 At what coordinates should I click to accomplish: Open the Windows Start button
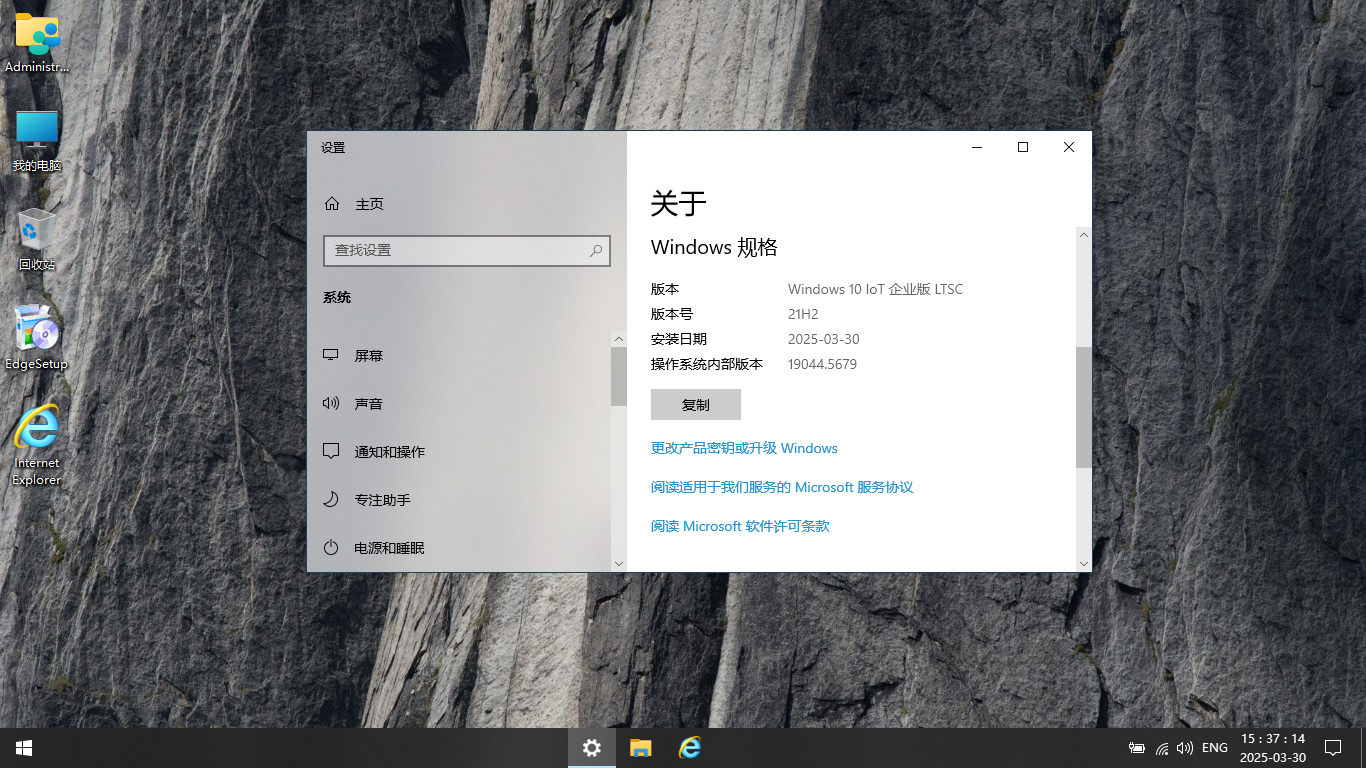tap(24, 748)
